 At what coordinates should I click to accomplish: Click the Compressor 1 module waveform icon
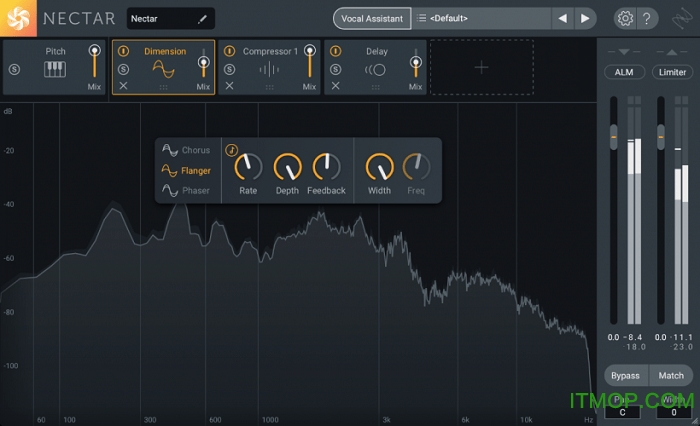pos(269,69)
